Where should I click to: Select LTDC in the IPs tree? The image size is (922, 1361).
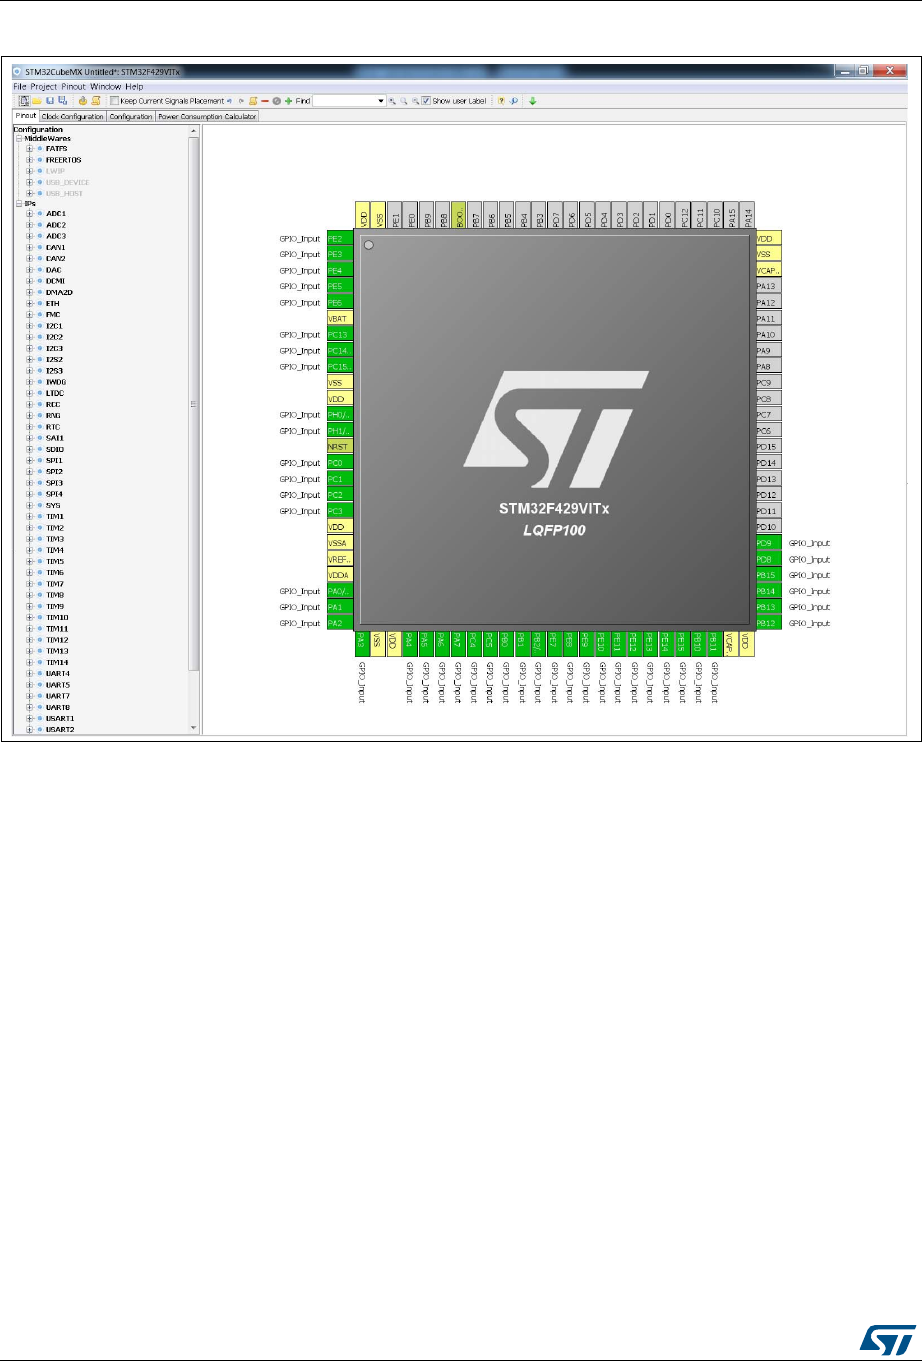click(x=55, y=393)
